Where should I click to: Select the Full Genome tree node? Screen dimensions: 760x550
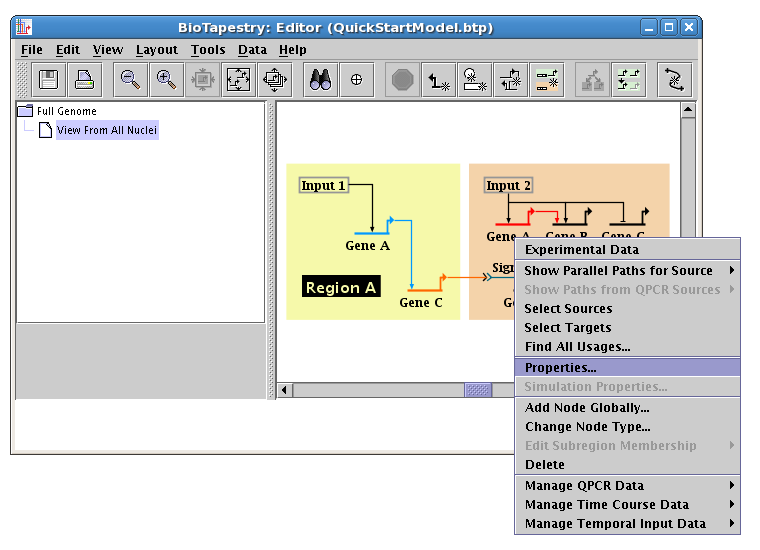(66, 111)
